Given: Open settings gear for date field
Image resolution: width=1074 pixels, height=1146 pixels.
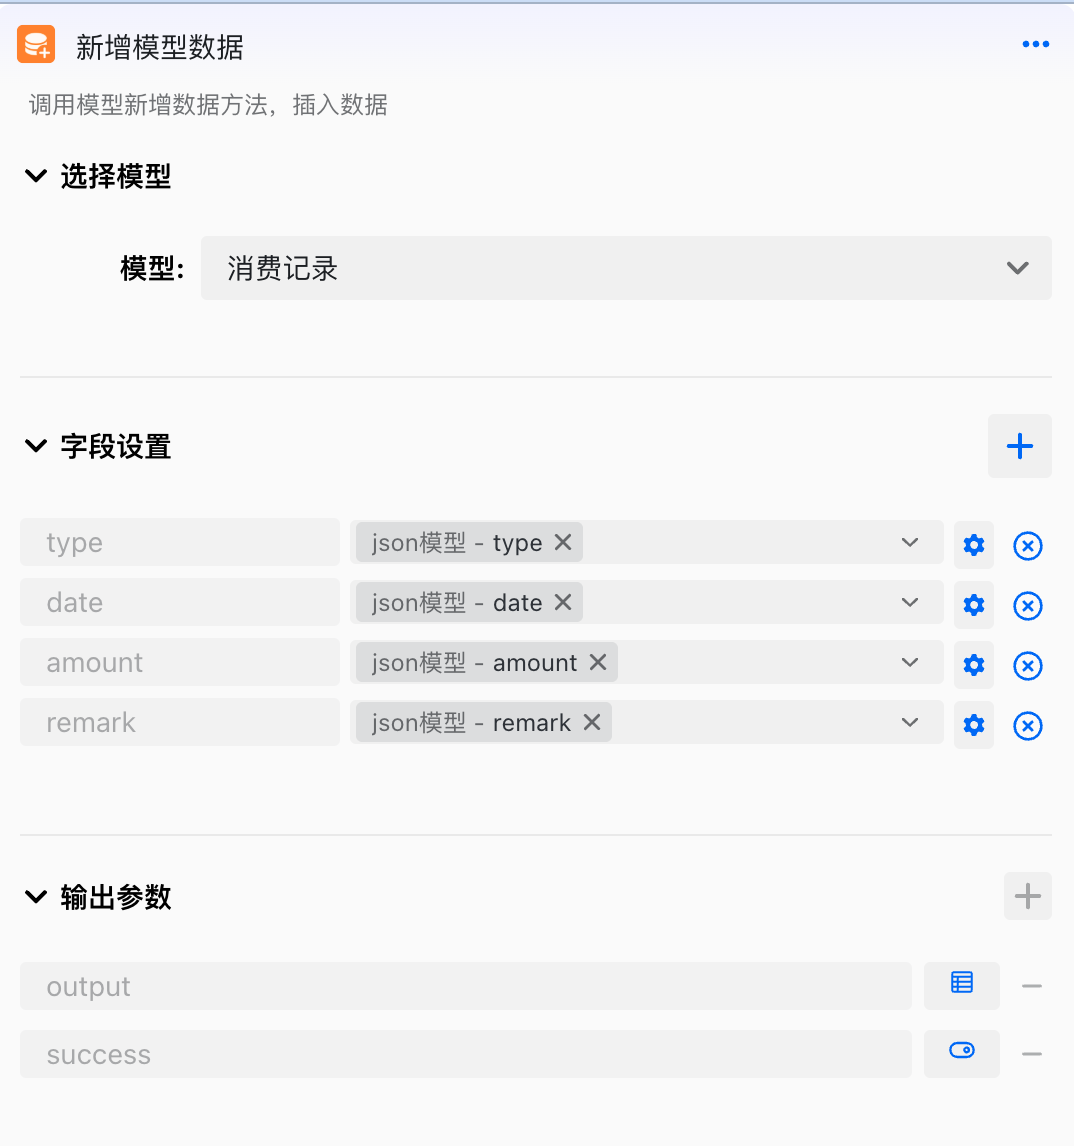Looking at the screenshot, I should tap(973, 605).
